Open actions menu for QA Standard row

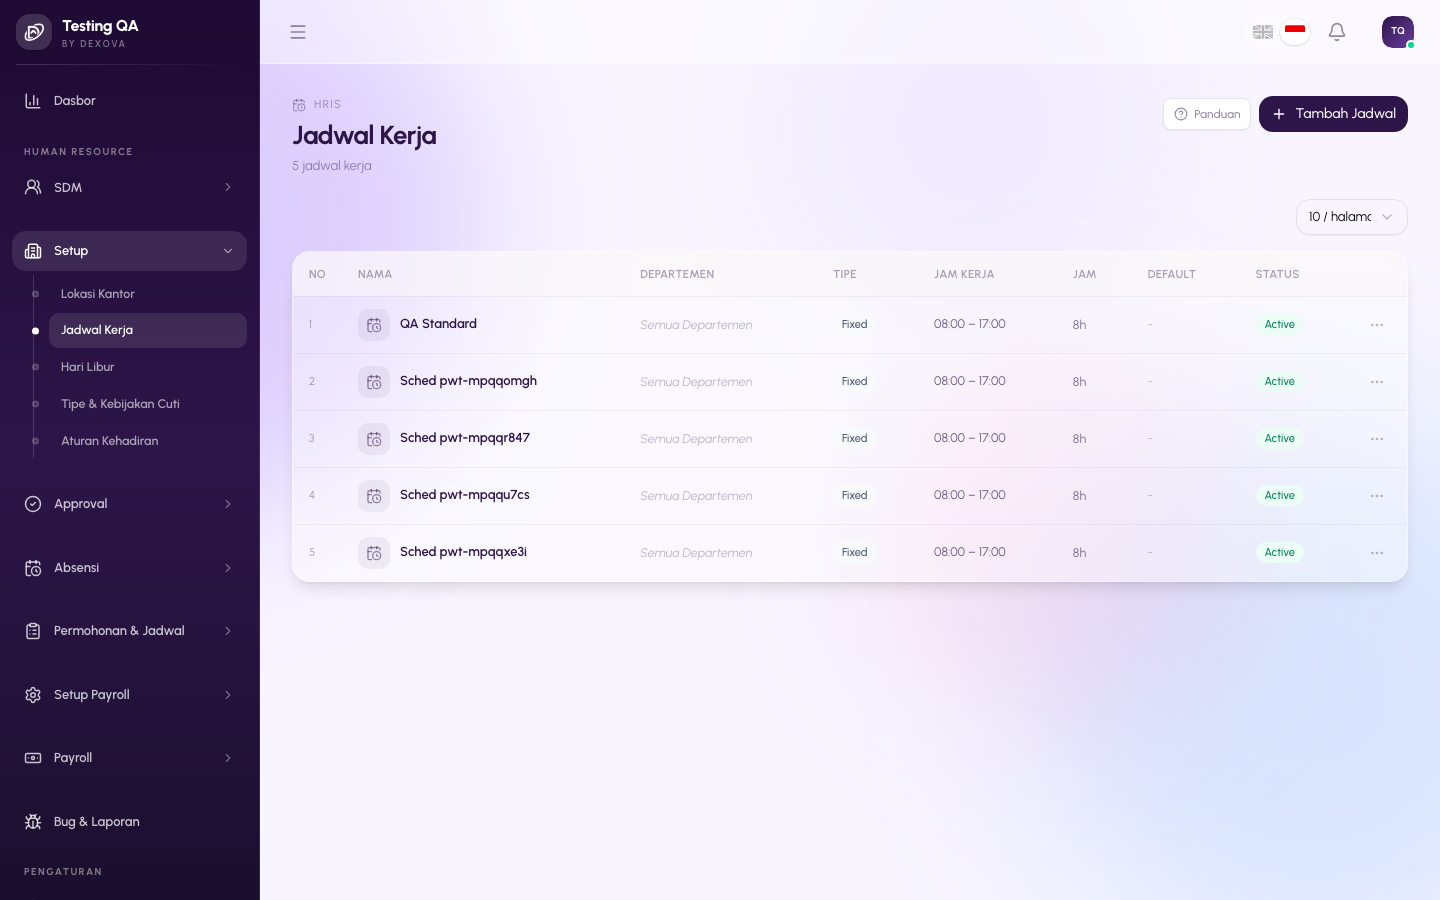(1377, 325)
